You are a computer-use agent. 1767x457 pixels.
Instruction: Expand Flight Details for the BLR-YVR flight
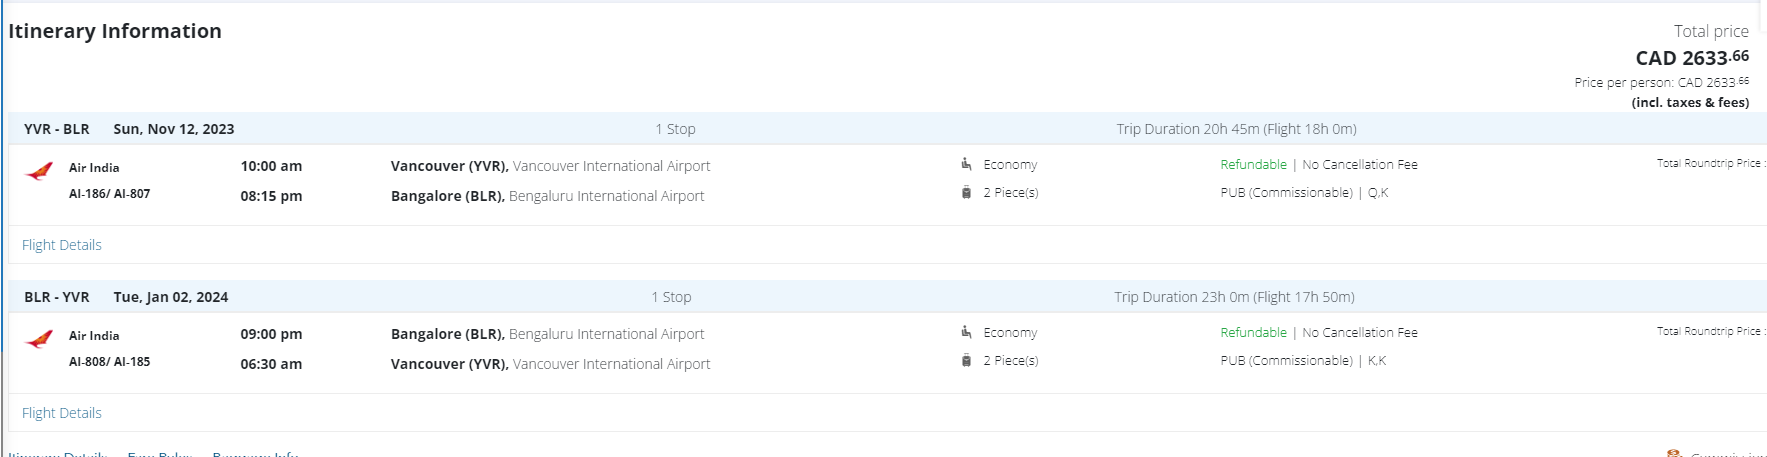pyautogui.click(x=62, y=413)
